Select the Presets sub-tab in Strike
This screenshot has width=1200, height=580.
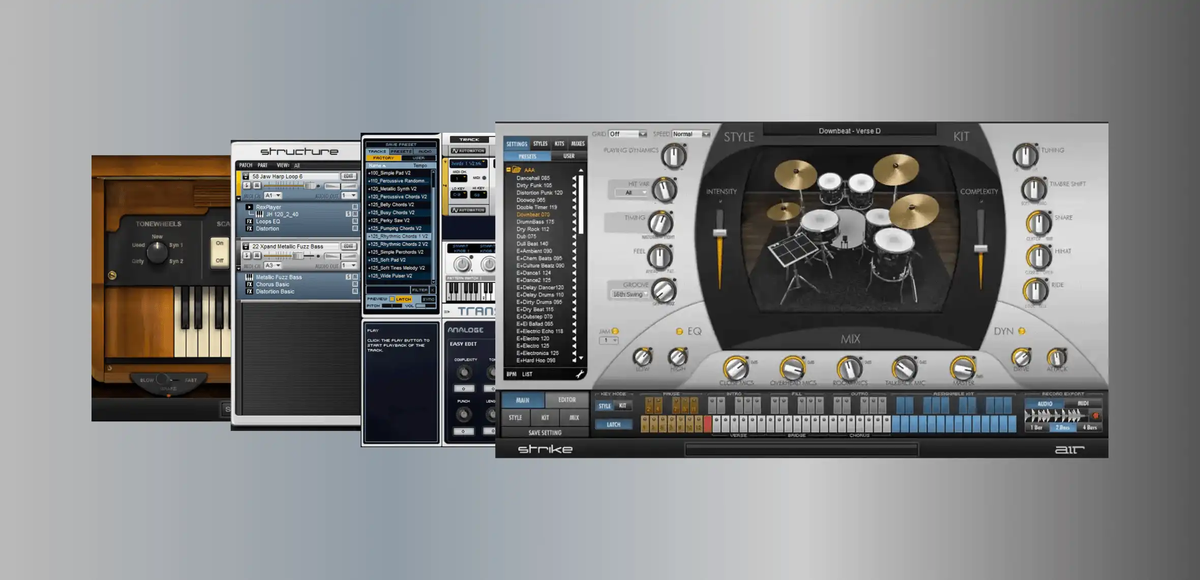(527, 156)
